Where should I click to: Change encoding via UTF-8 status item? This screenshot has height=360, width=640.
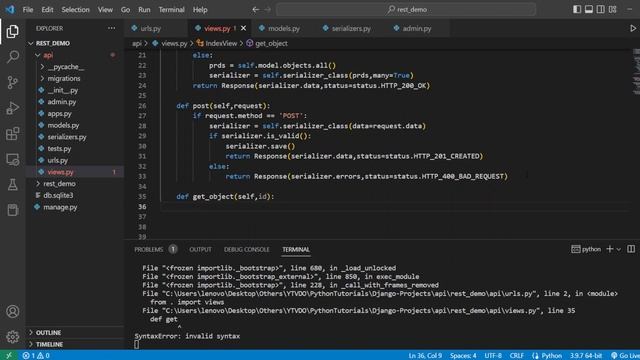[493, 356]
